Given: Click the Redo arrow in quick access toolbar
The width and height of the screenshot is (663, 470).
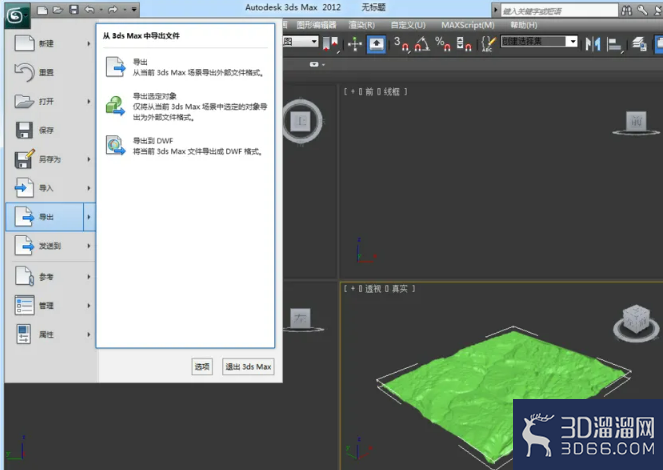Looking at the screenshot, I should pos(113,9).
